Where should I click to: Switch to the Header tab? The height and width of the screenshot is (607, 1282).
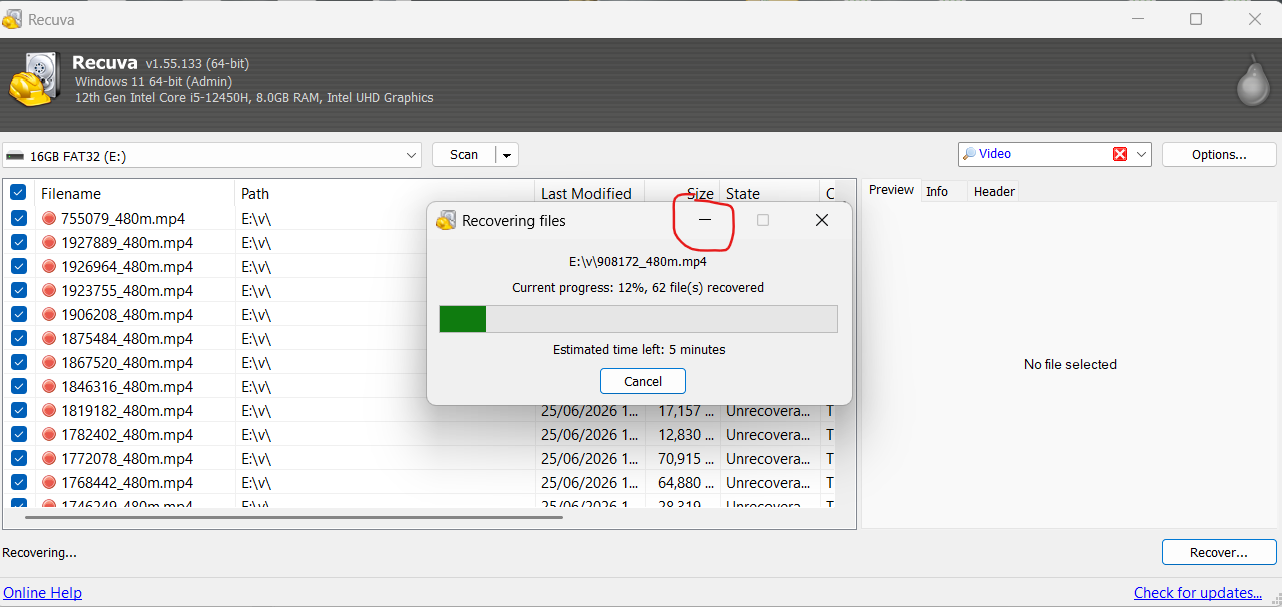[x=994, y=191]
